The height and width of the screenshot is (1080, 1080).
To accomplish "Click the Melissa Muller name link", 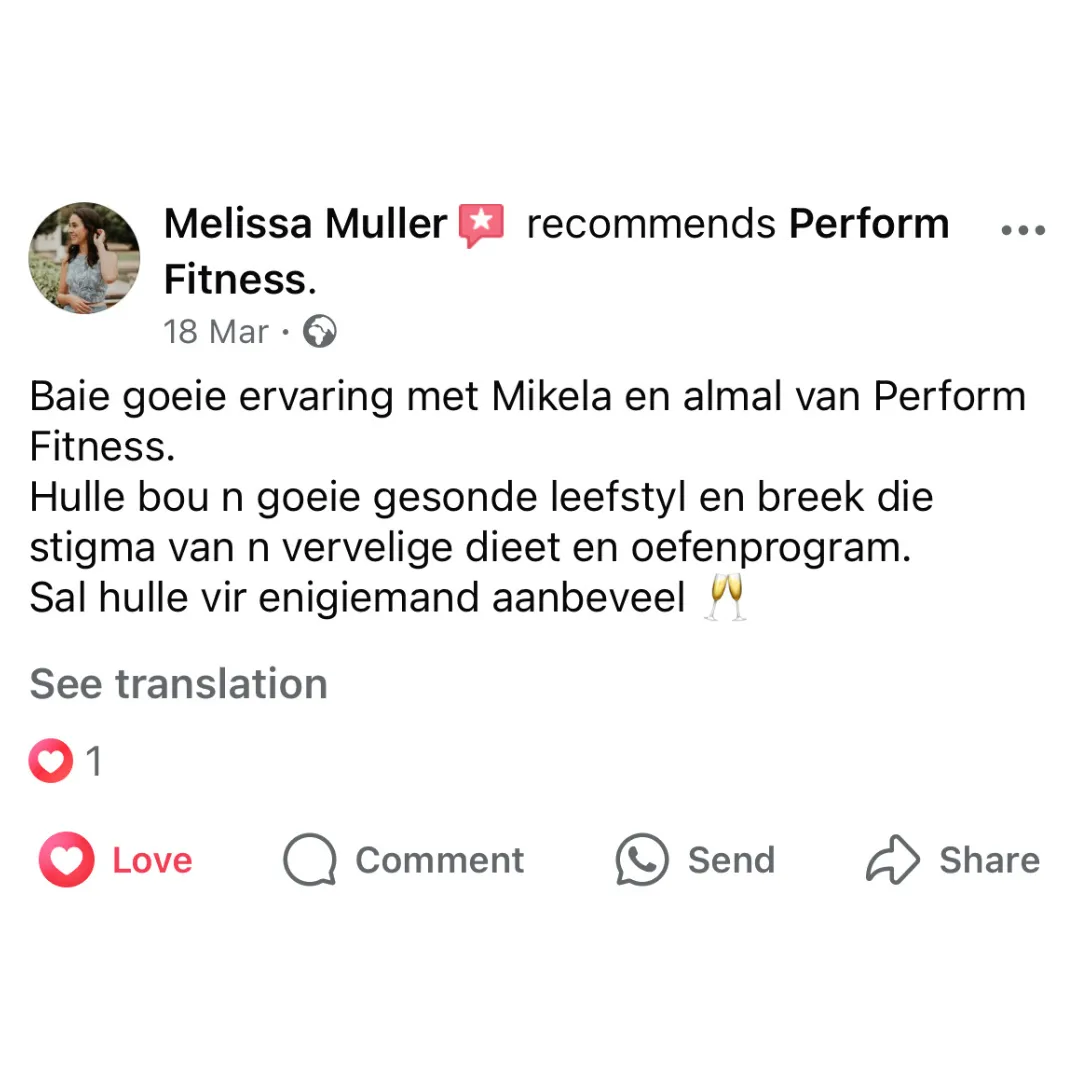I will [305, 224].
